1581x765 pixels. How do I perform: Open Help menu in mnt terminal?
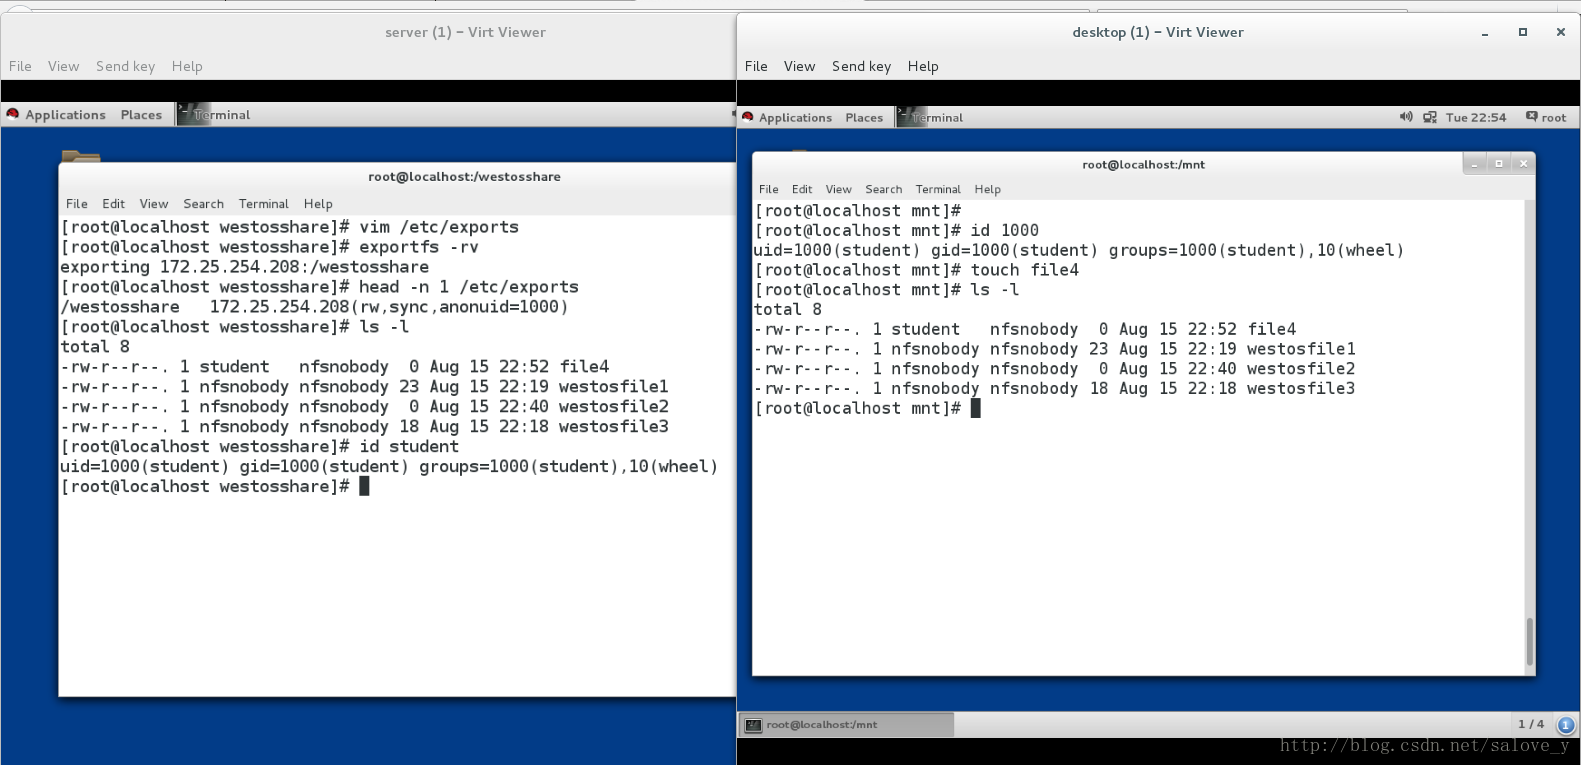[x=987, y=190]
